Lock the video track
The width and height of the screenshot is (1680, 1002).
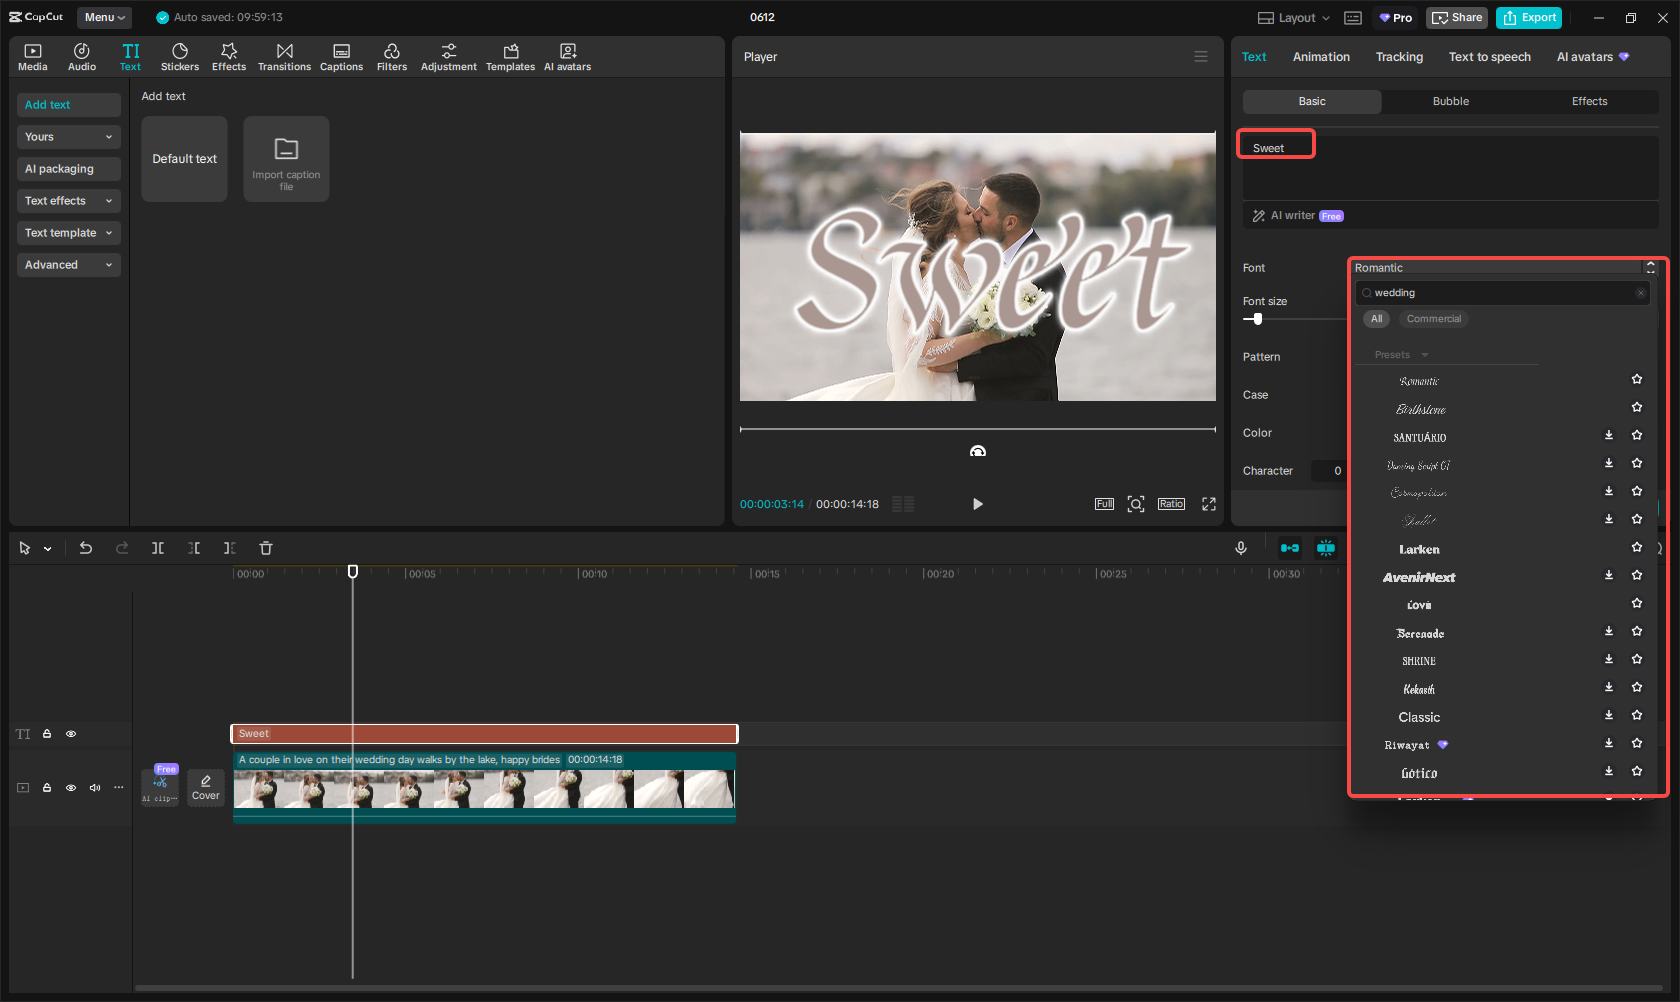[x=47, y=788]
